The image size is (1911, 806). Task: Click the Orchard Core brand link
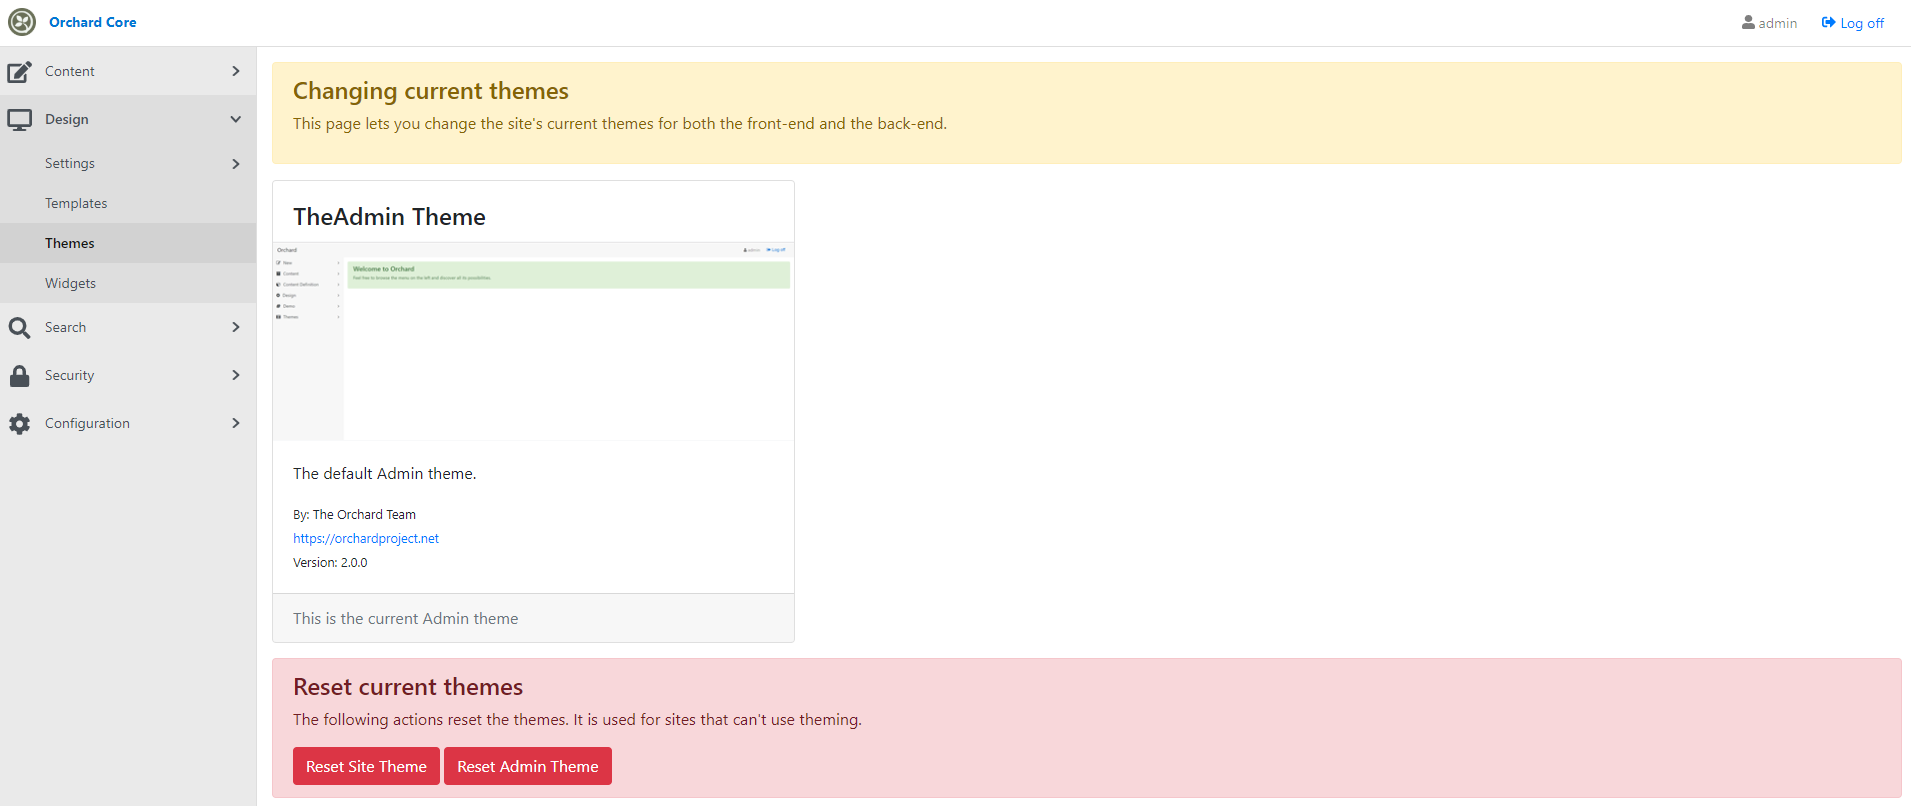[92, 22]
